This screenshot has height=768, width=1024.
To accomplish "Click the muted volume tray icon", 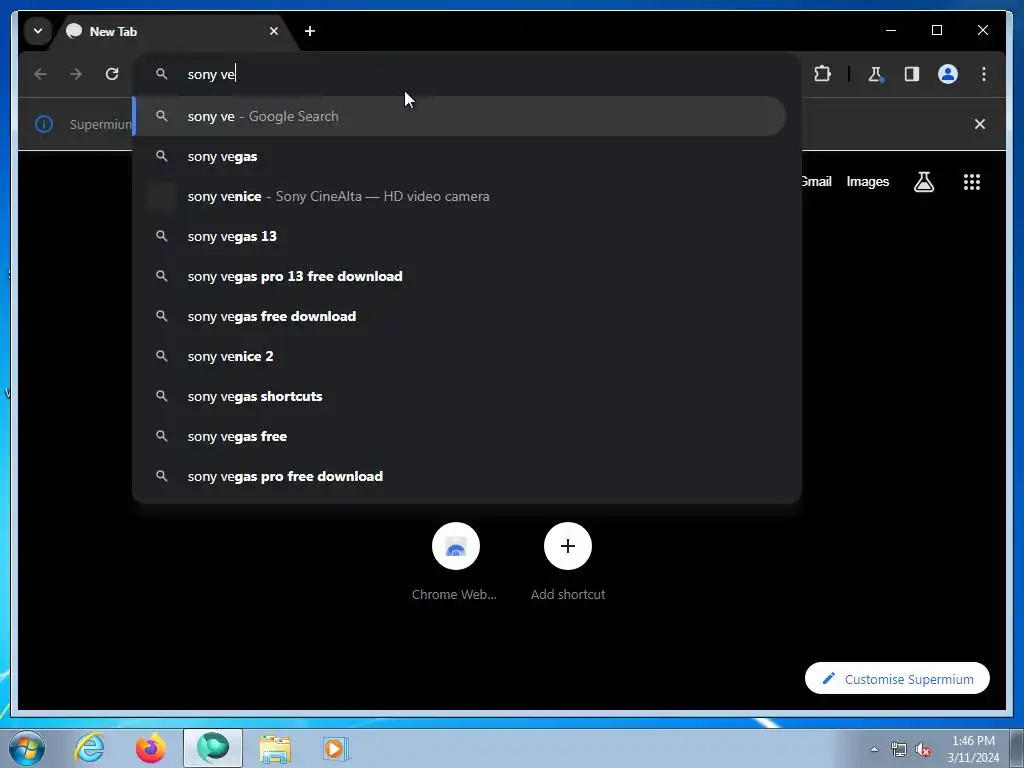I will coord(923,749).
